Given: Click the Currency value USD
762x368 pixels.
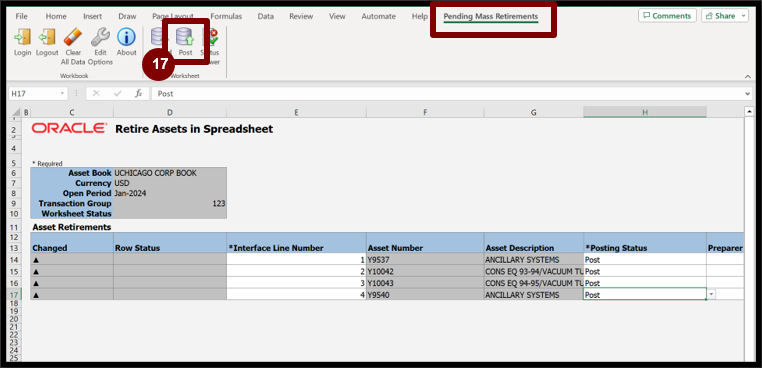Looking at the screenshot, I should coord(170,183).
